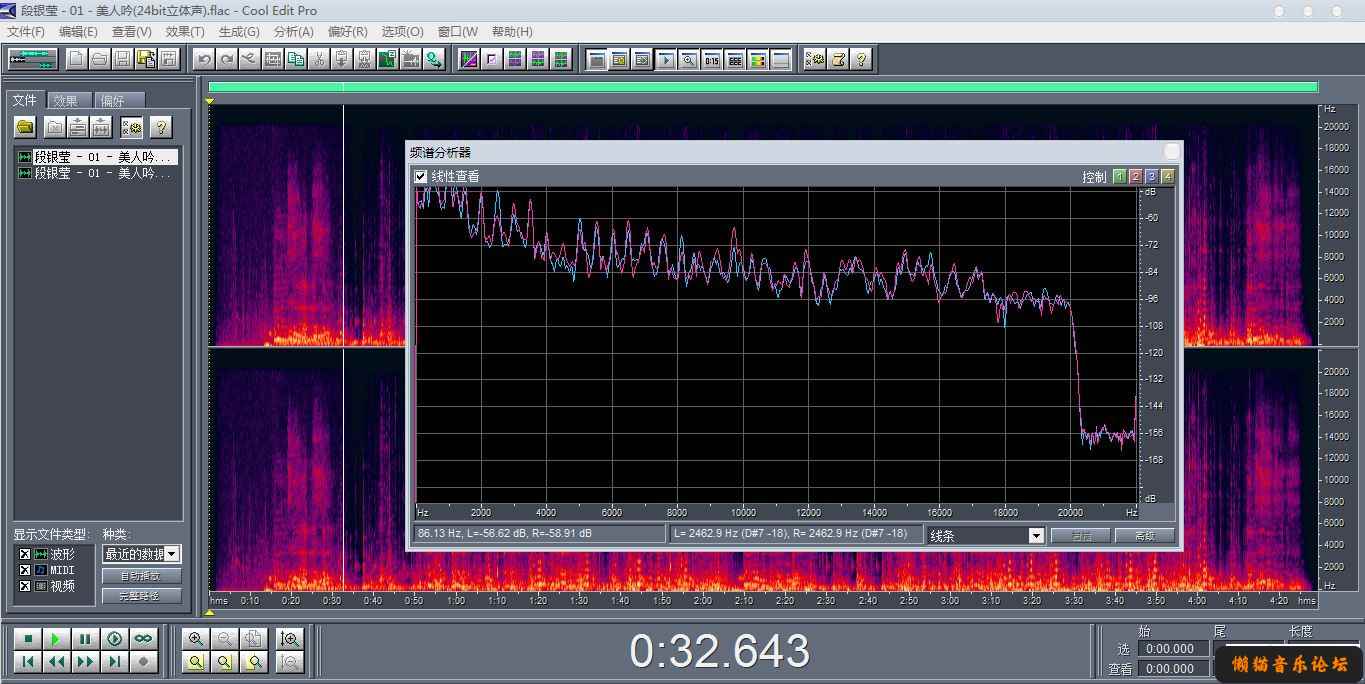Screen dimensions: 1365x684
Task: Click the open folder icon in file panel
Action: [25, 127]
